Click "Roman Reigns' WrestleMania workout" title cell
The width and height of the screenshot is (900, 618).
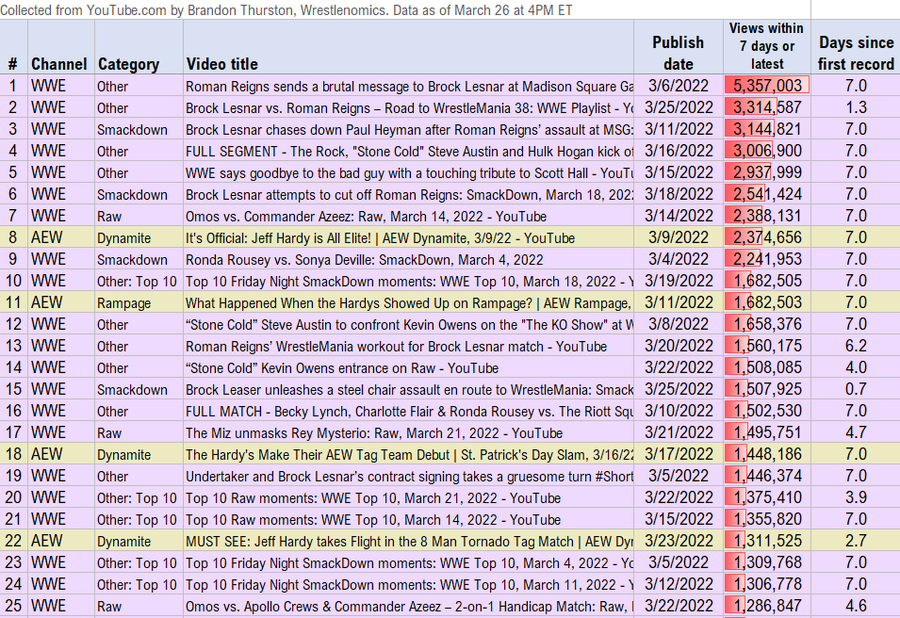tap(409, 347)
